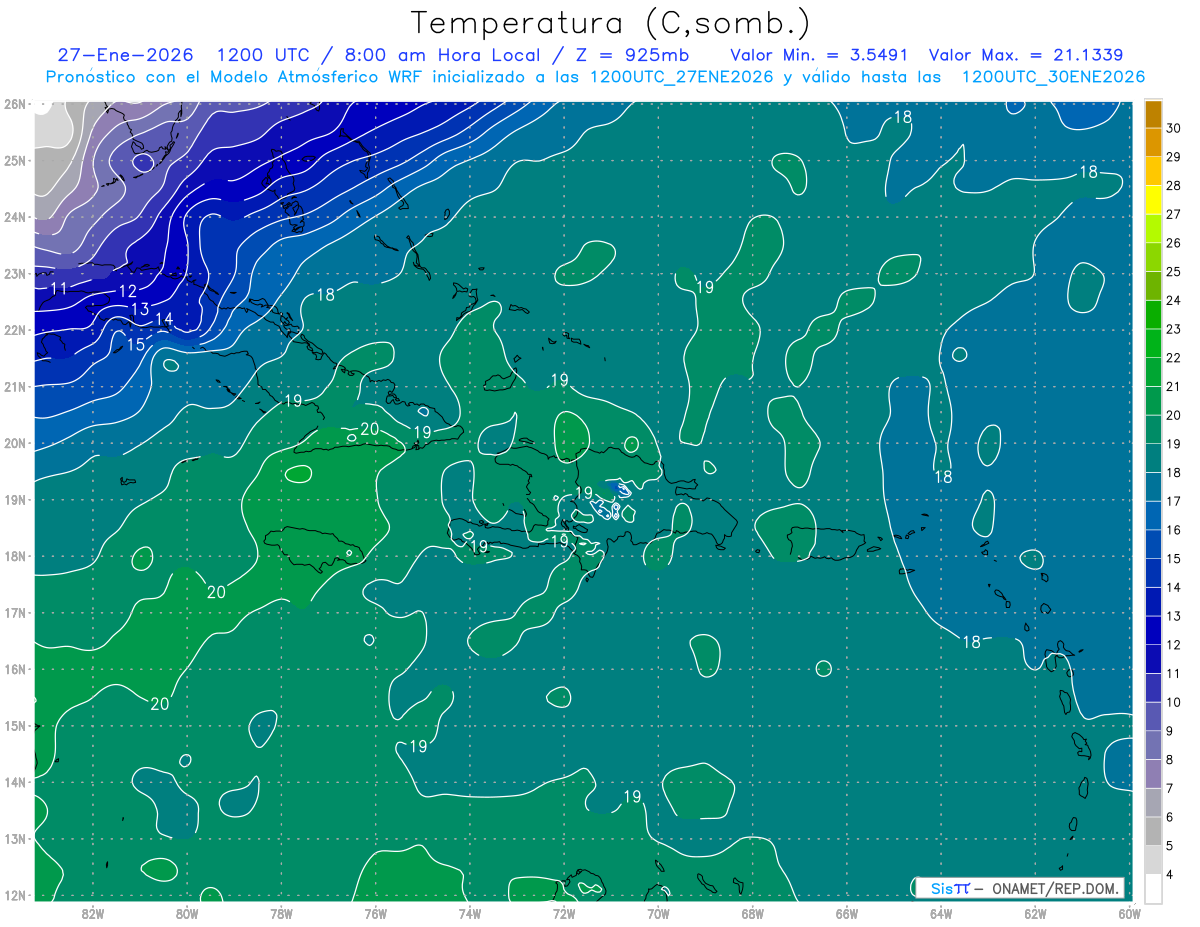The width and height of the screenshot is (1200, 927).
Task: Click the "60W" longitude axis label
Action: (1129, 913)
